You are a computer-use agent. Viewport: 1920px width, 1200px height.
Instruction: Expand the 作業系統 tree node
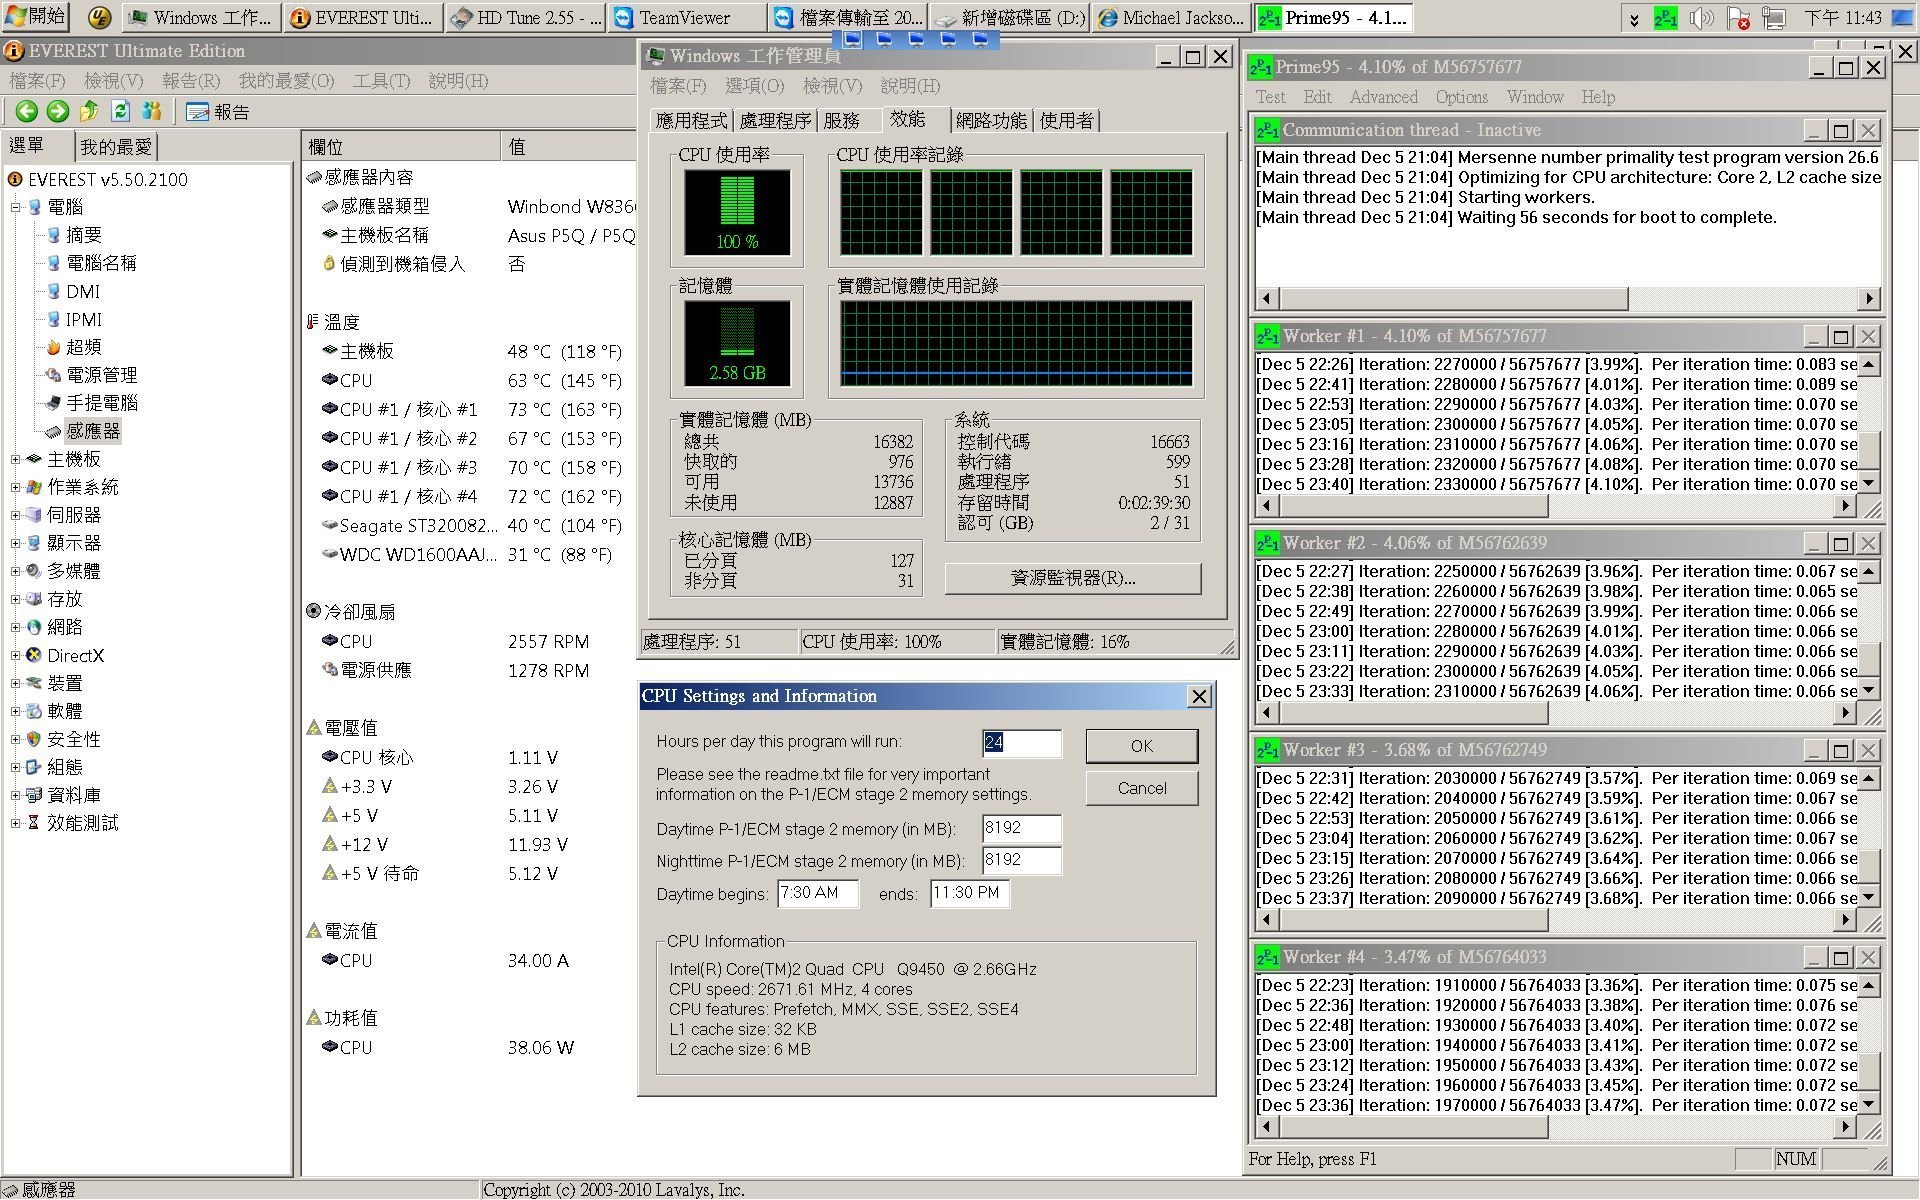[15, 487]
